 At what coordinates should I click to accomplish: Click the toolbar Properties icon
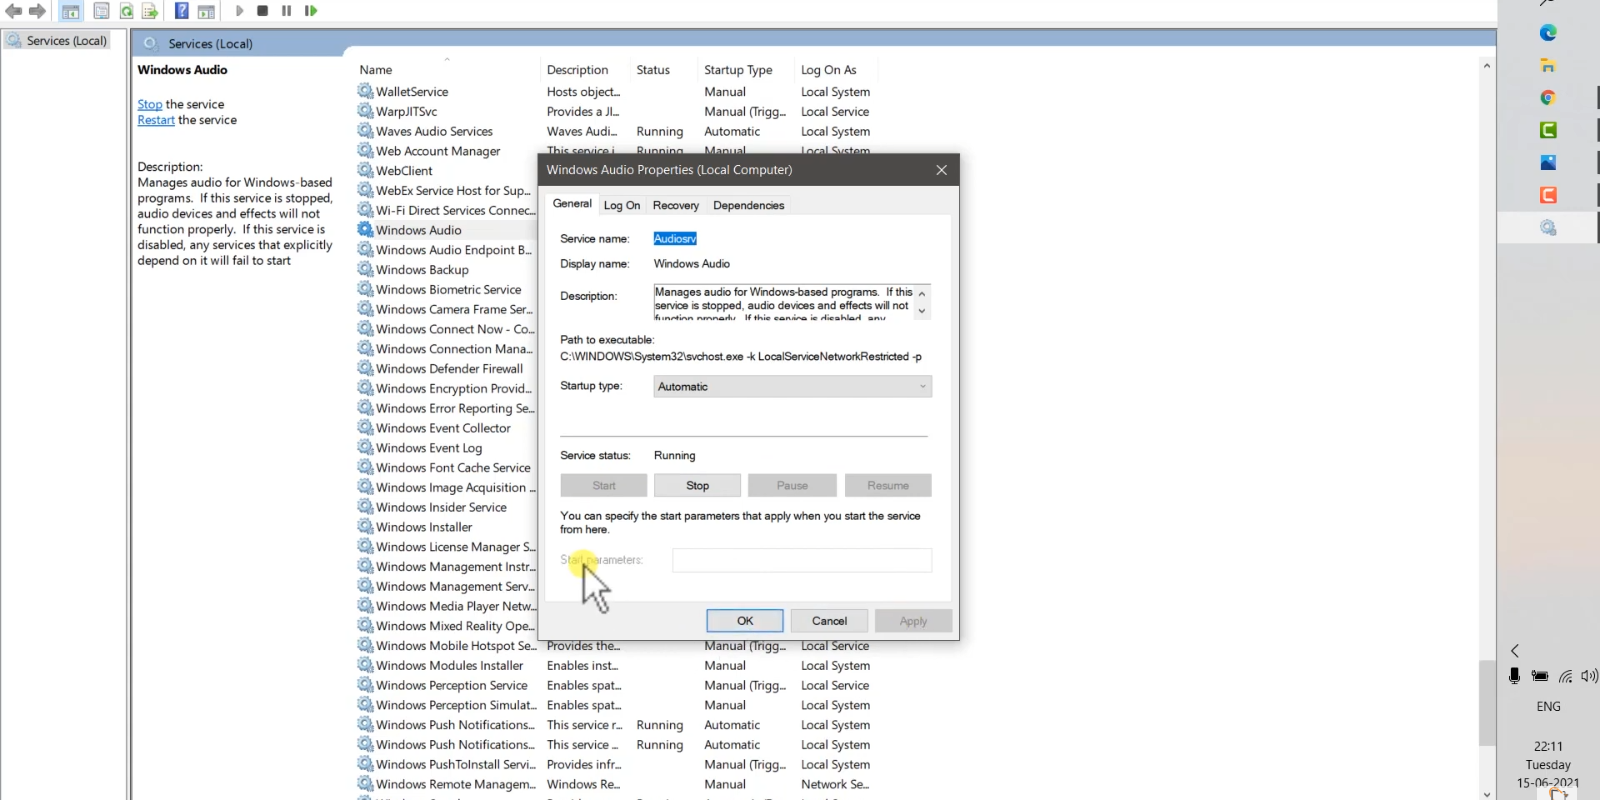[101, 11]
